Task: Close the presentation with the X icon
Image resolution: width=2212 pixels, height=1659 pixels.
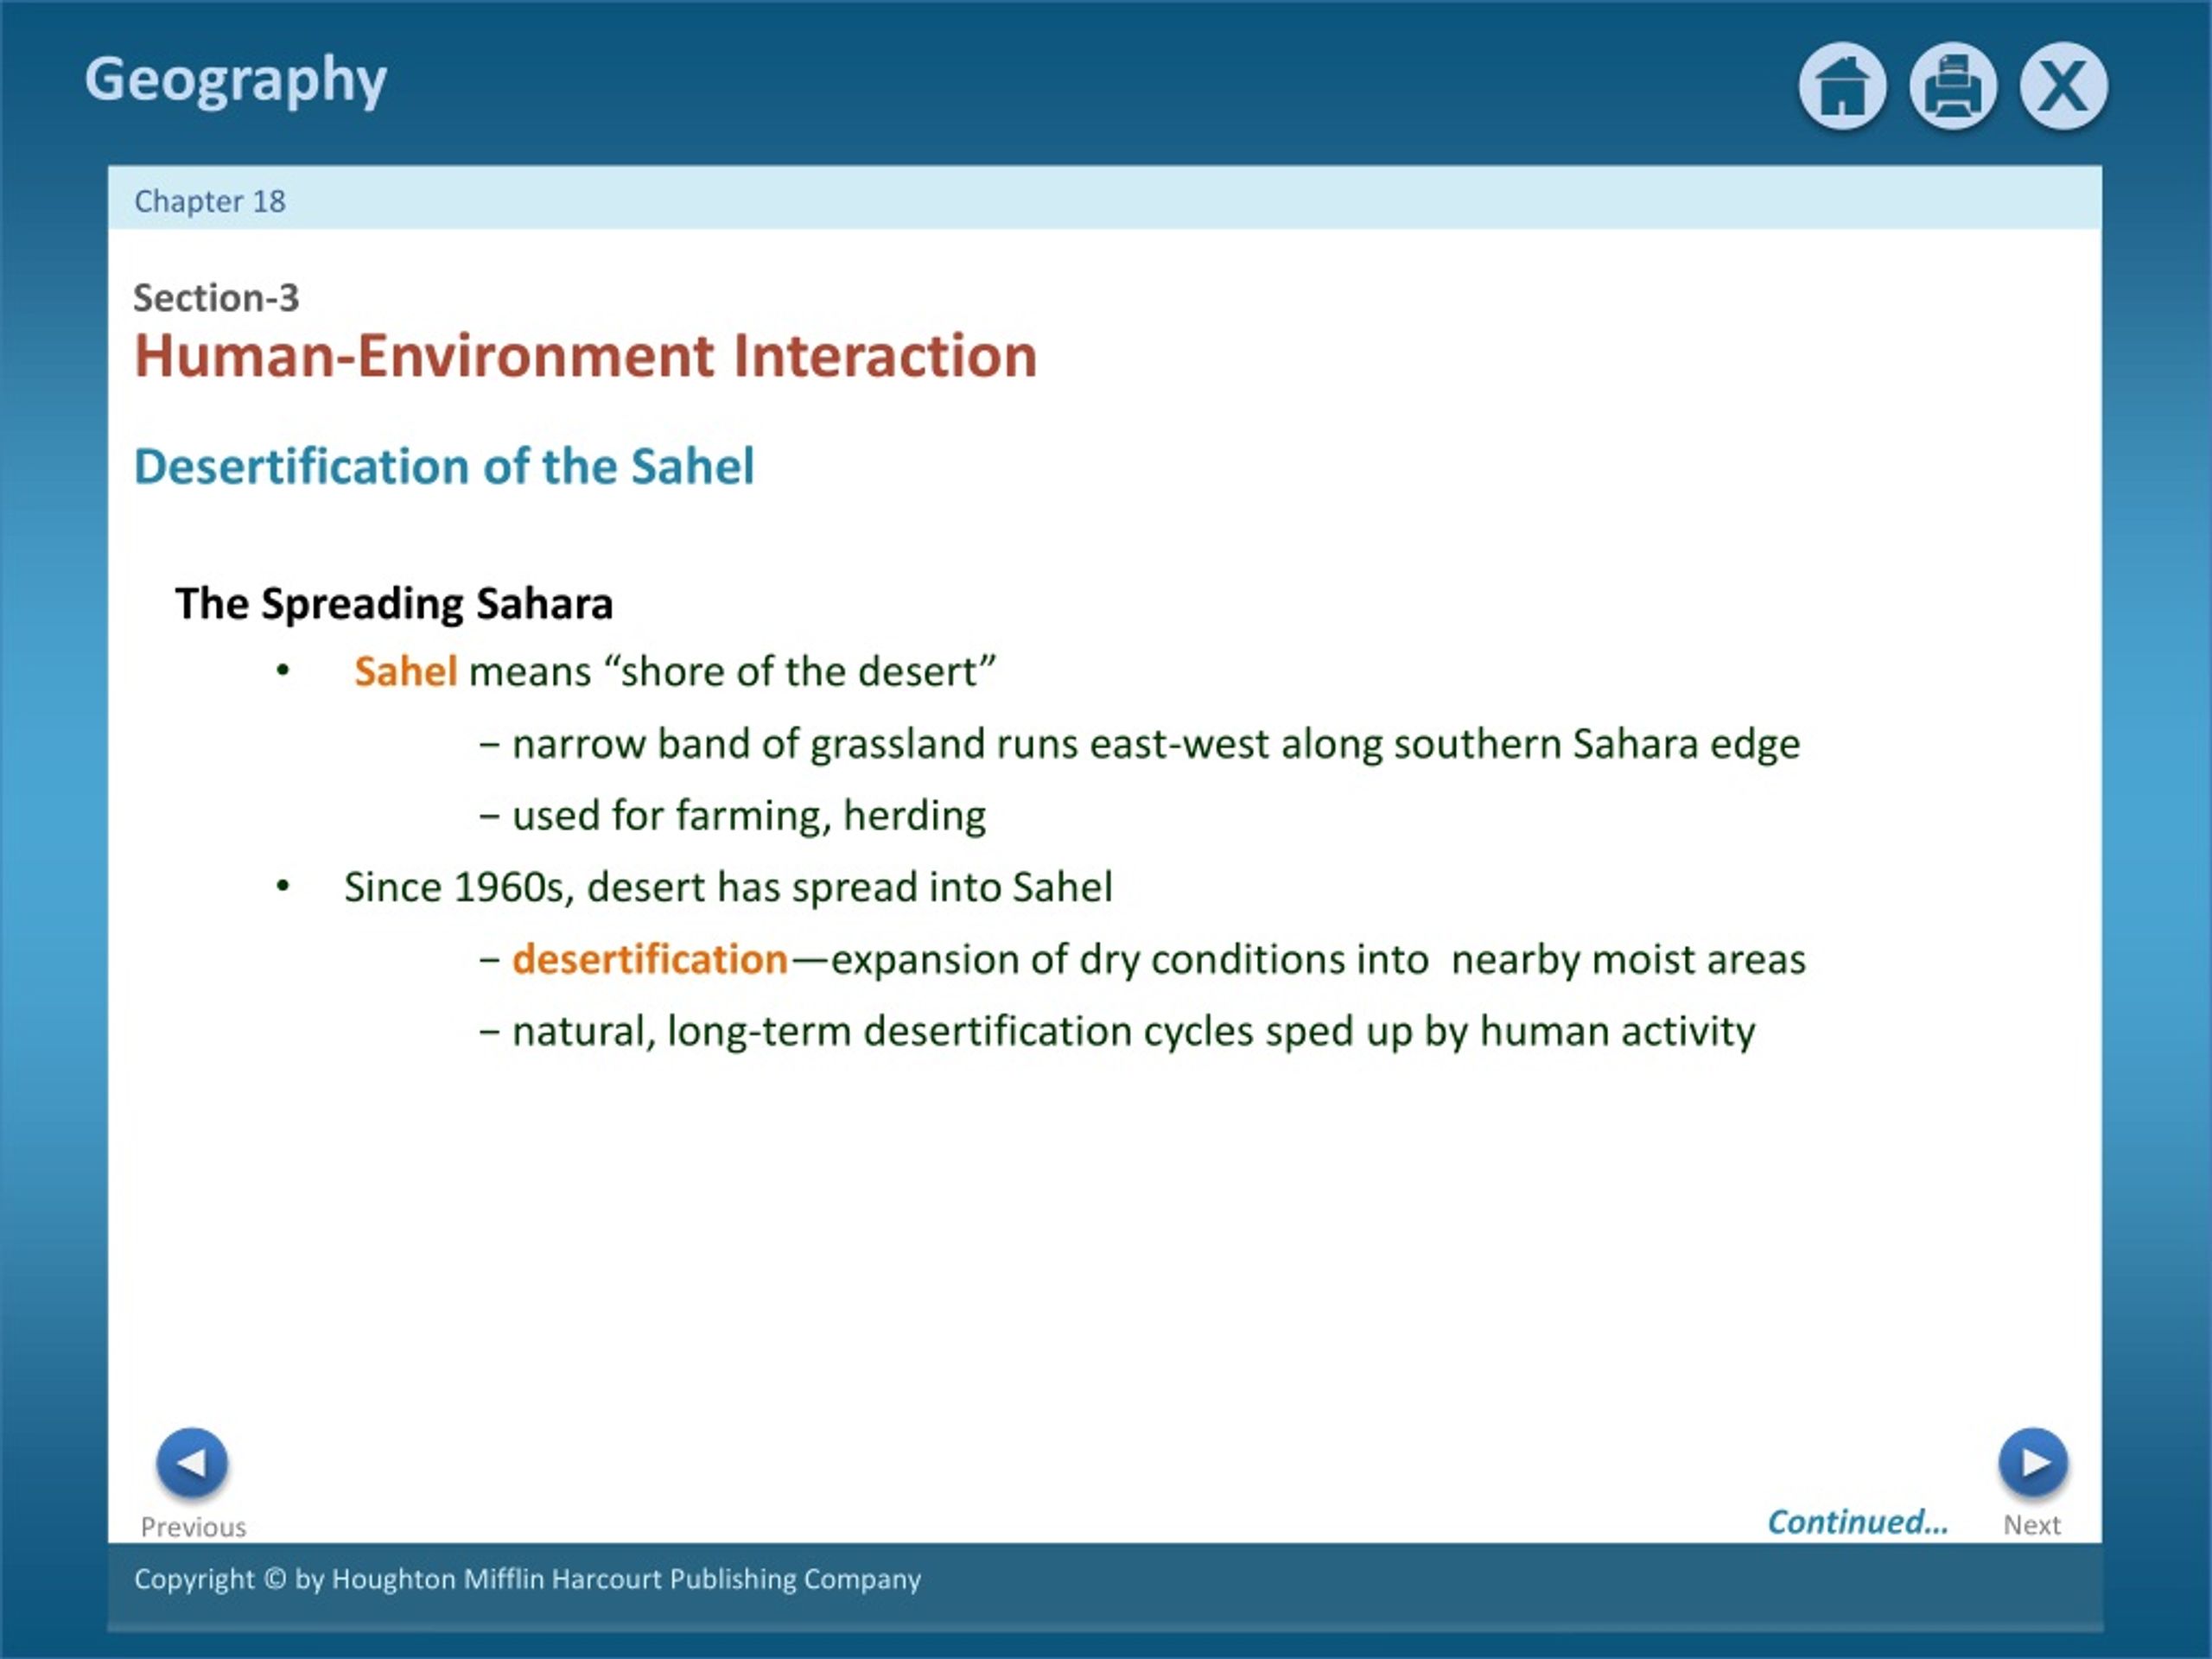Action: click(x=2064, y=86)
